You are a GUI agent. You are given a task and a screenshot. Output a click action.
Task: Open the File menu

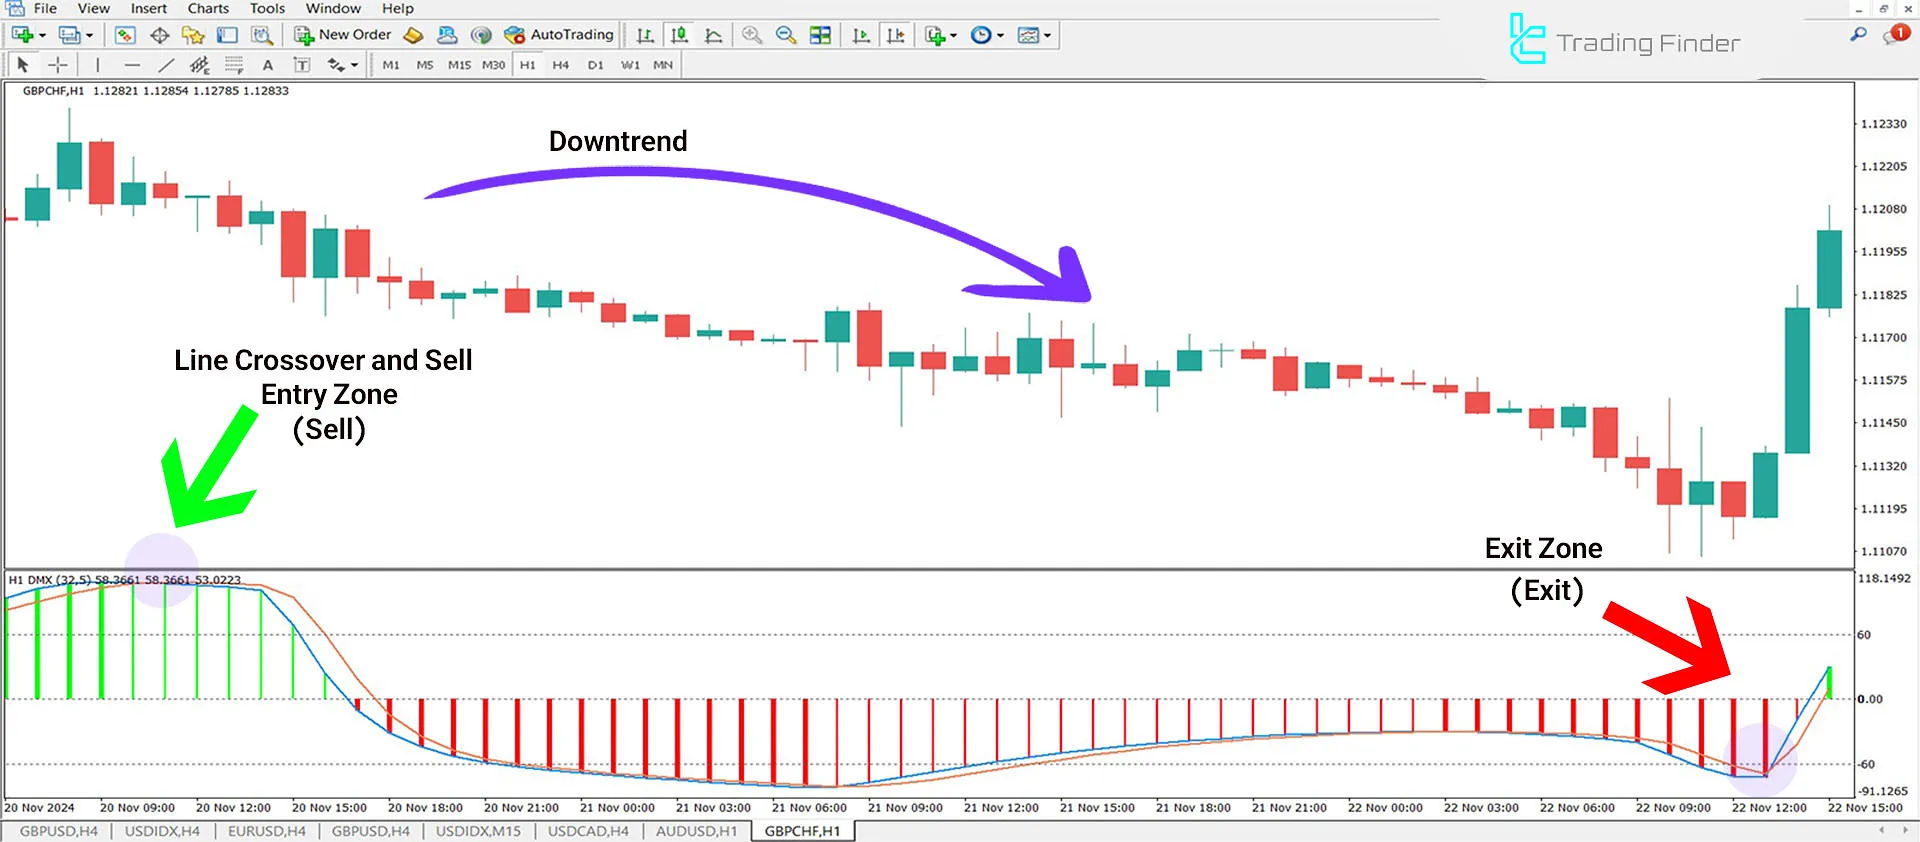click(45, 9)
